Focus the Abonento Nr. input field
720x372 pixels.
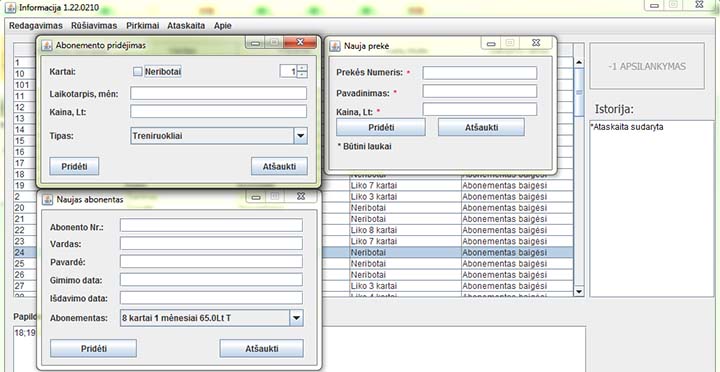(212, 225)
